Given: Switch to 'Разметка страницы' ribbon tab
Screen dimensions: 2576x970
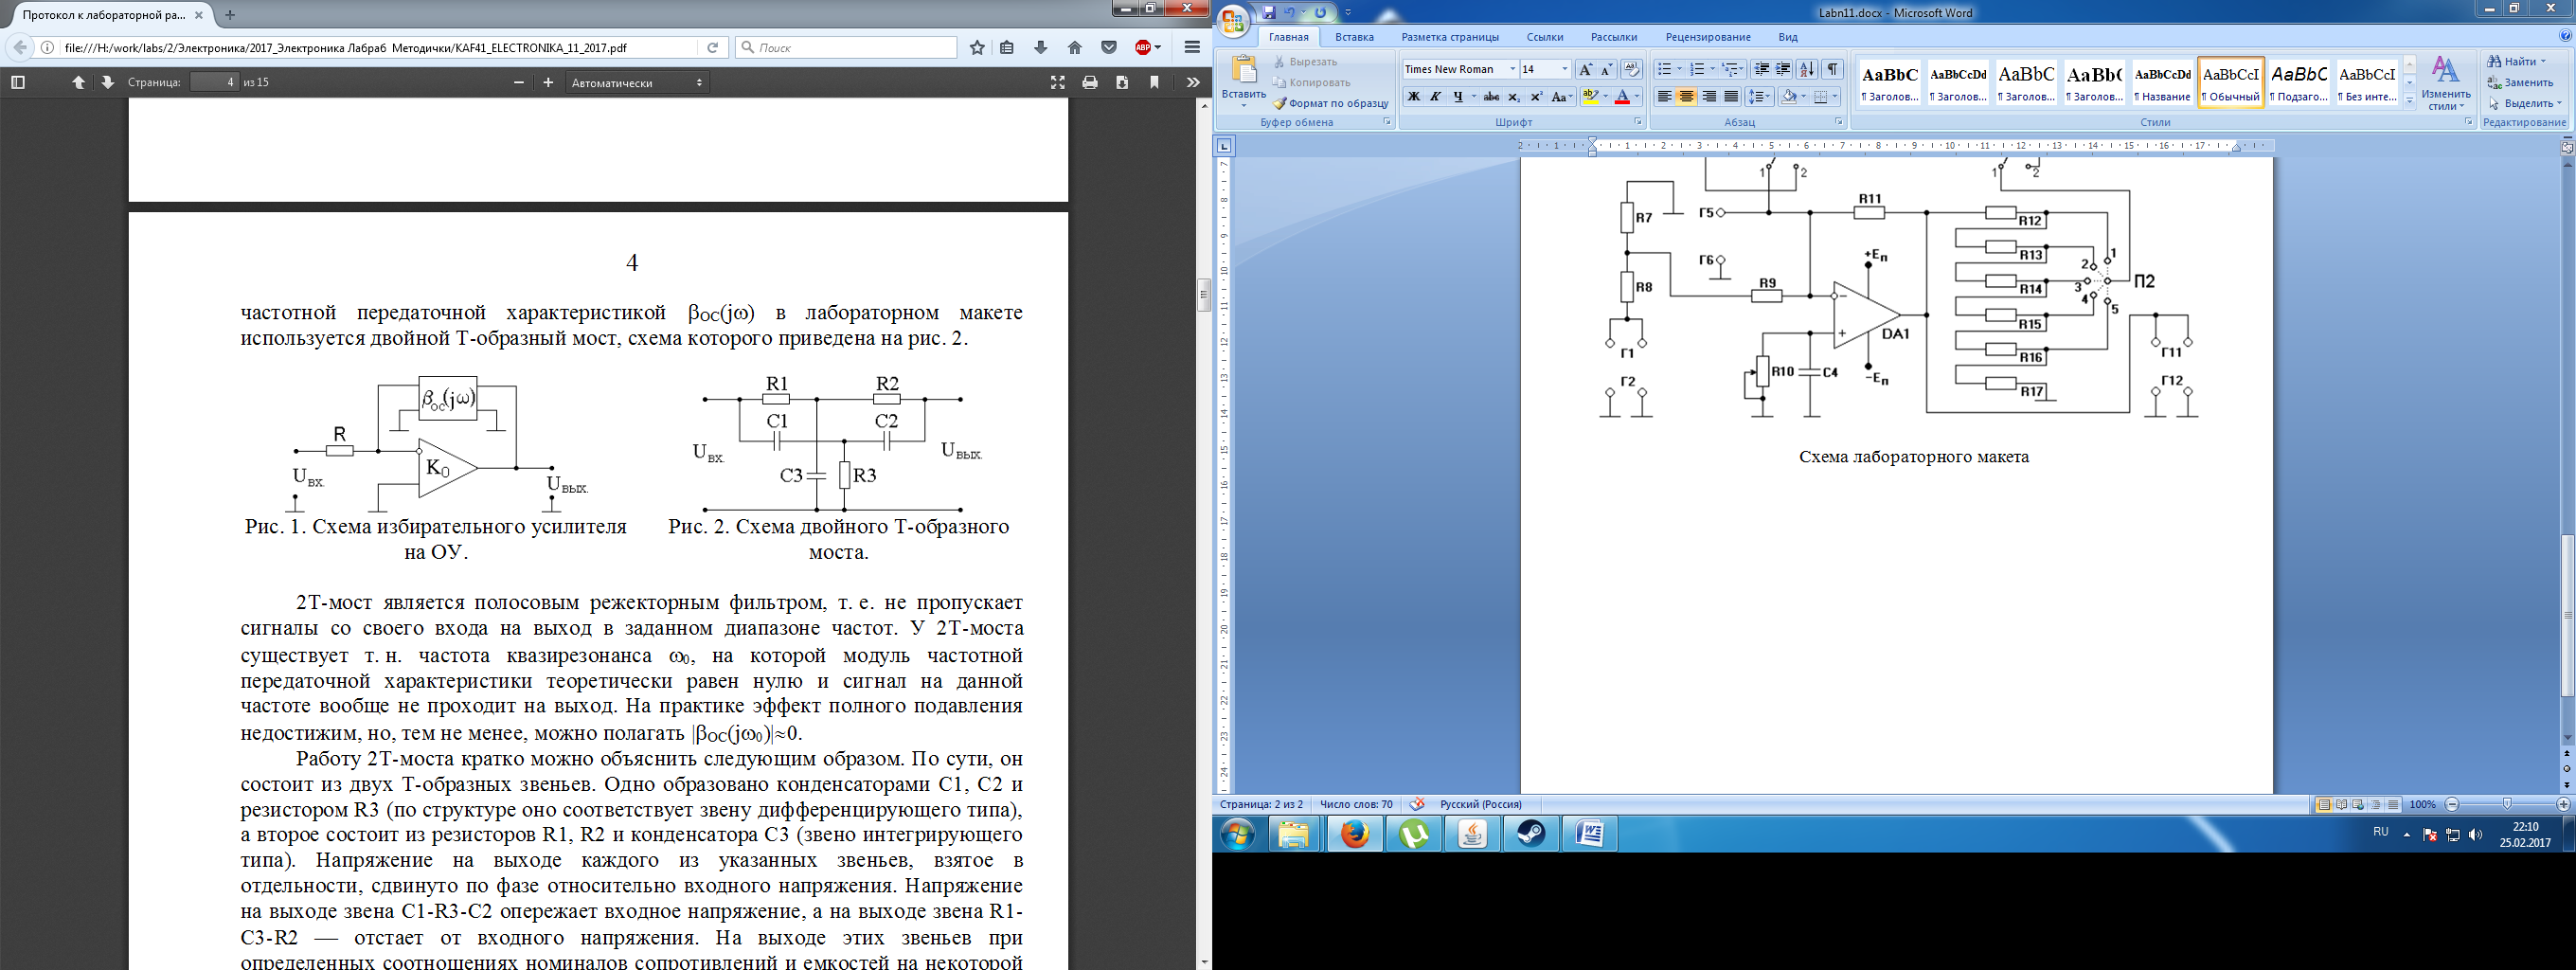Looking at the screenshot, I should click(1450, 37).
